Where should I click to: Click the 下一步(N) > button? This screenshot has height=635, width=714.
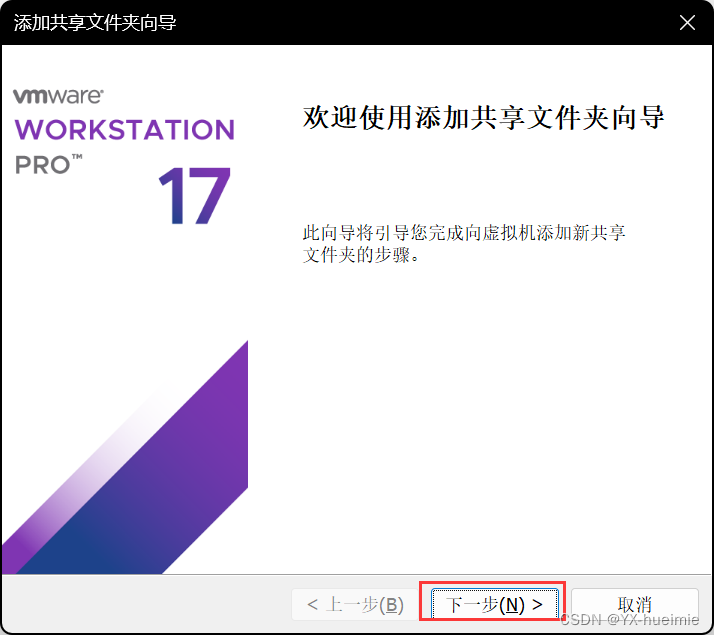pos(495,604)
